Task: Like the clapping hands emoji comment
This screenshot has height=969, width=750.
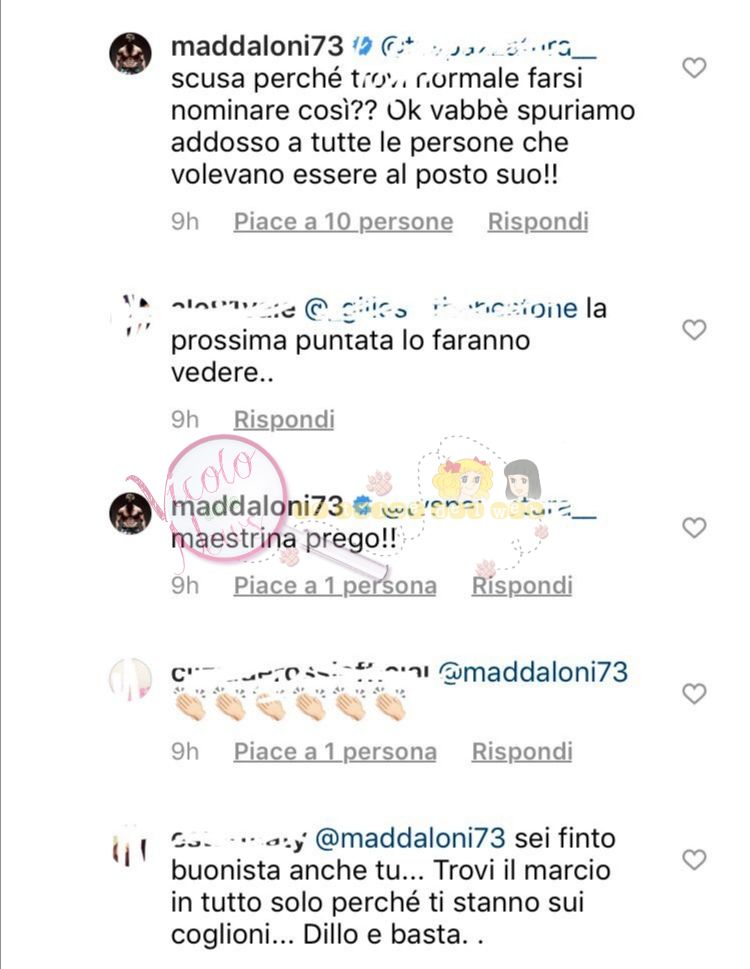Action: coord(694,693)
